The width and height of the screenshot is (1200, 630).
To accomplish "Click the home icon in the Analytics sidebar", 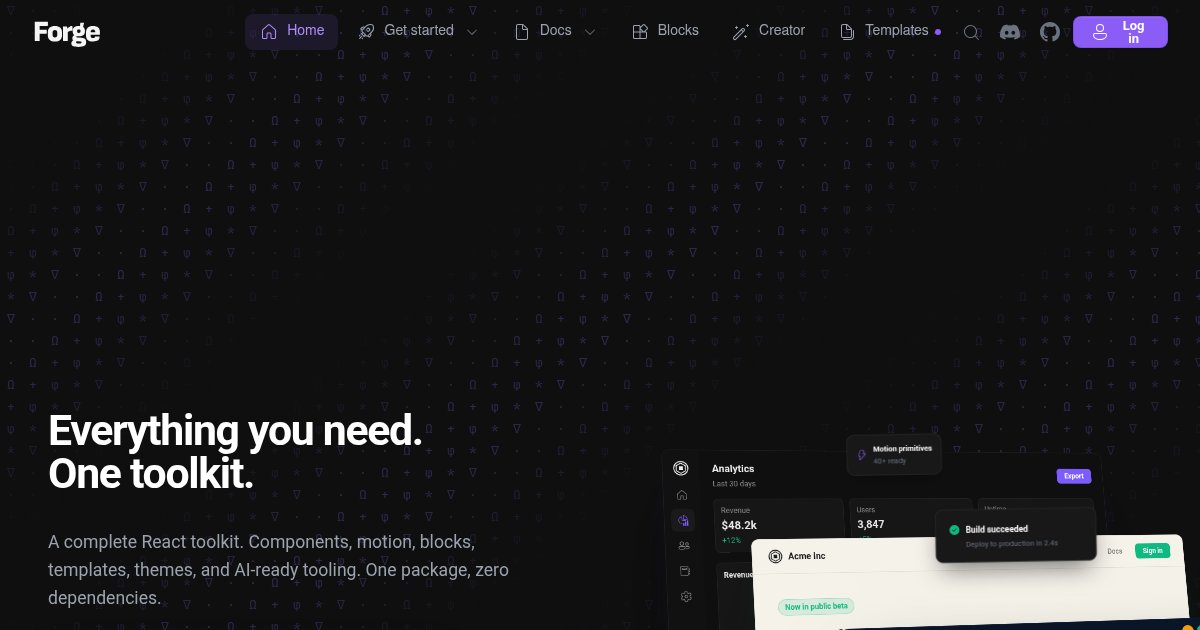I will coord(682,495).
